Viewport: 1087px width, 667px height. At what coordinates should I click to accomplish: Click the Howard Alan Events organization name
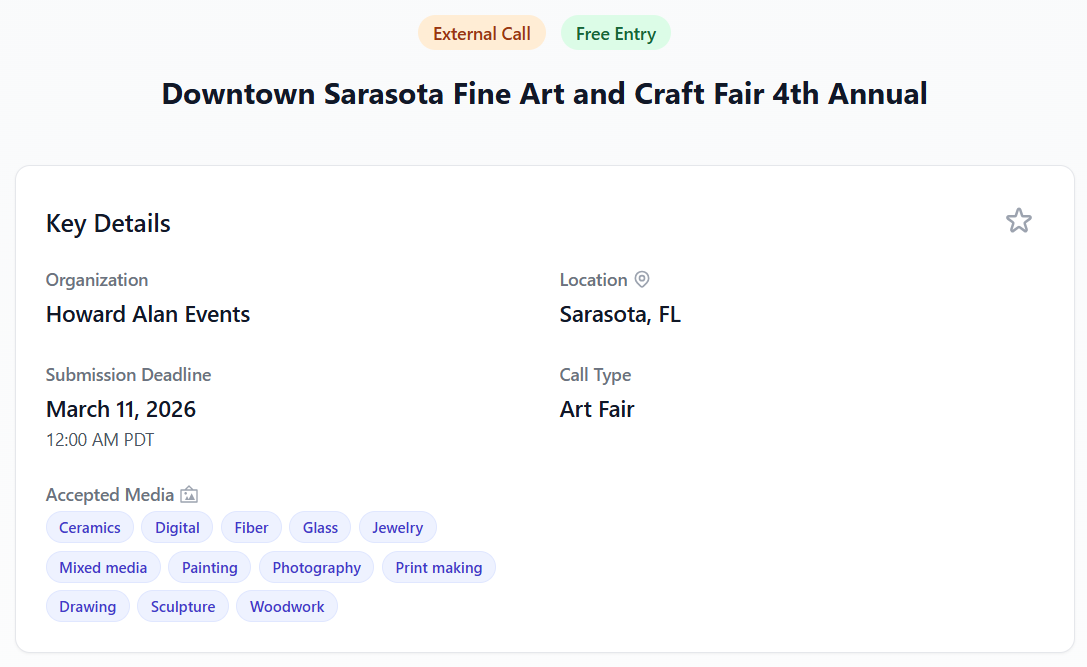click(147, 314)
